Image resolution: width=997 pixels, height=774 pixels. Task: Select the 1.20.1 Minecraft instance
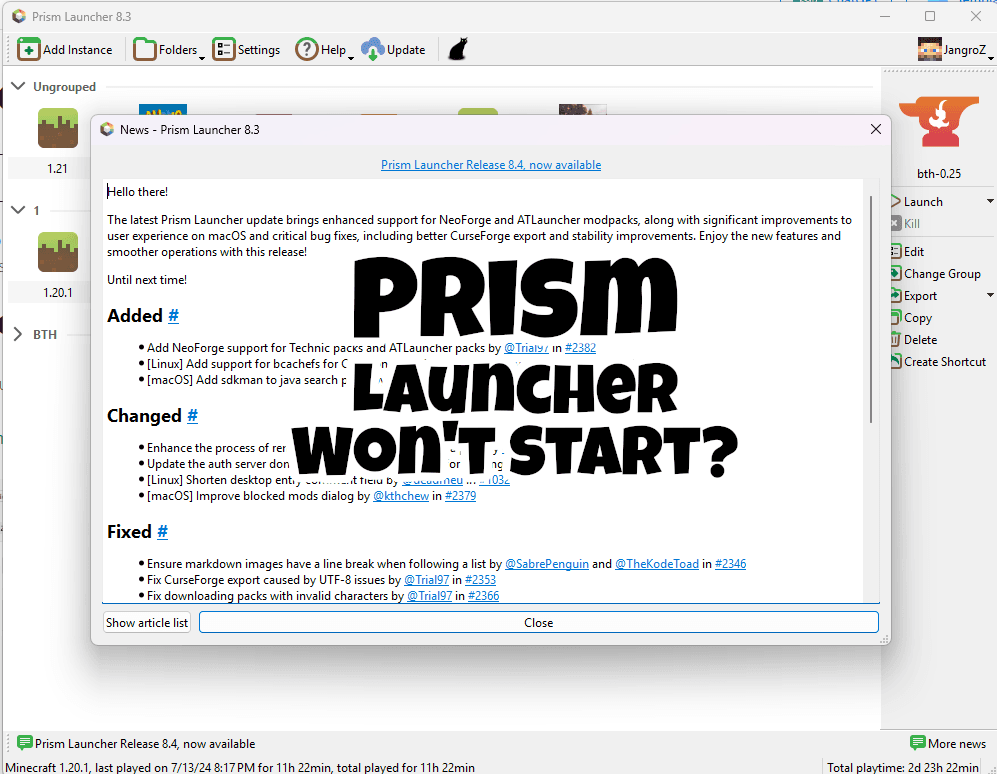coord(57,252)
